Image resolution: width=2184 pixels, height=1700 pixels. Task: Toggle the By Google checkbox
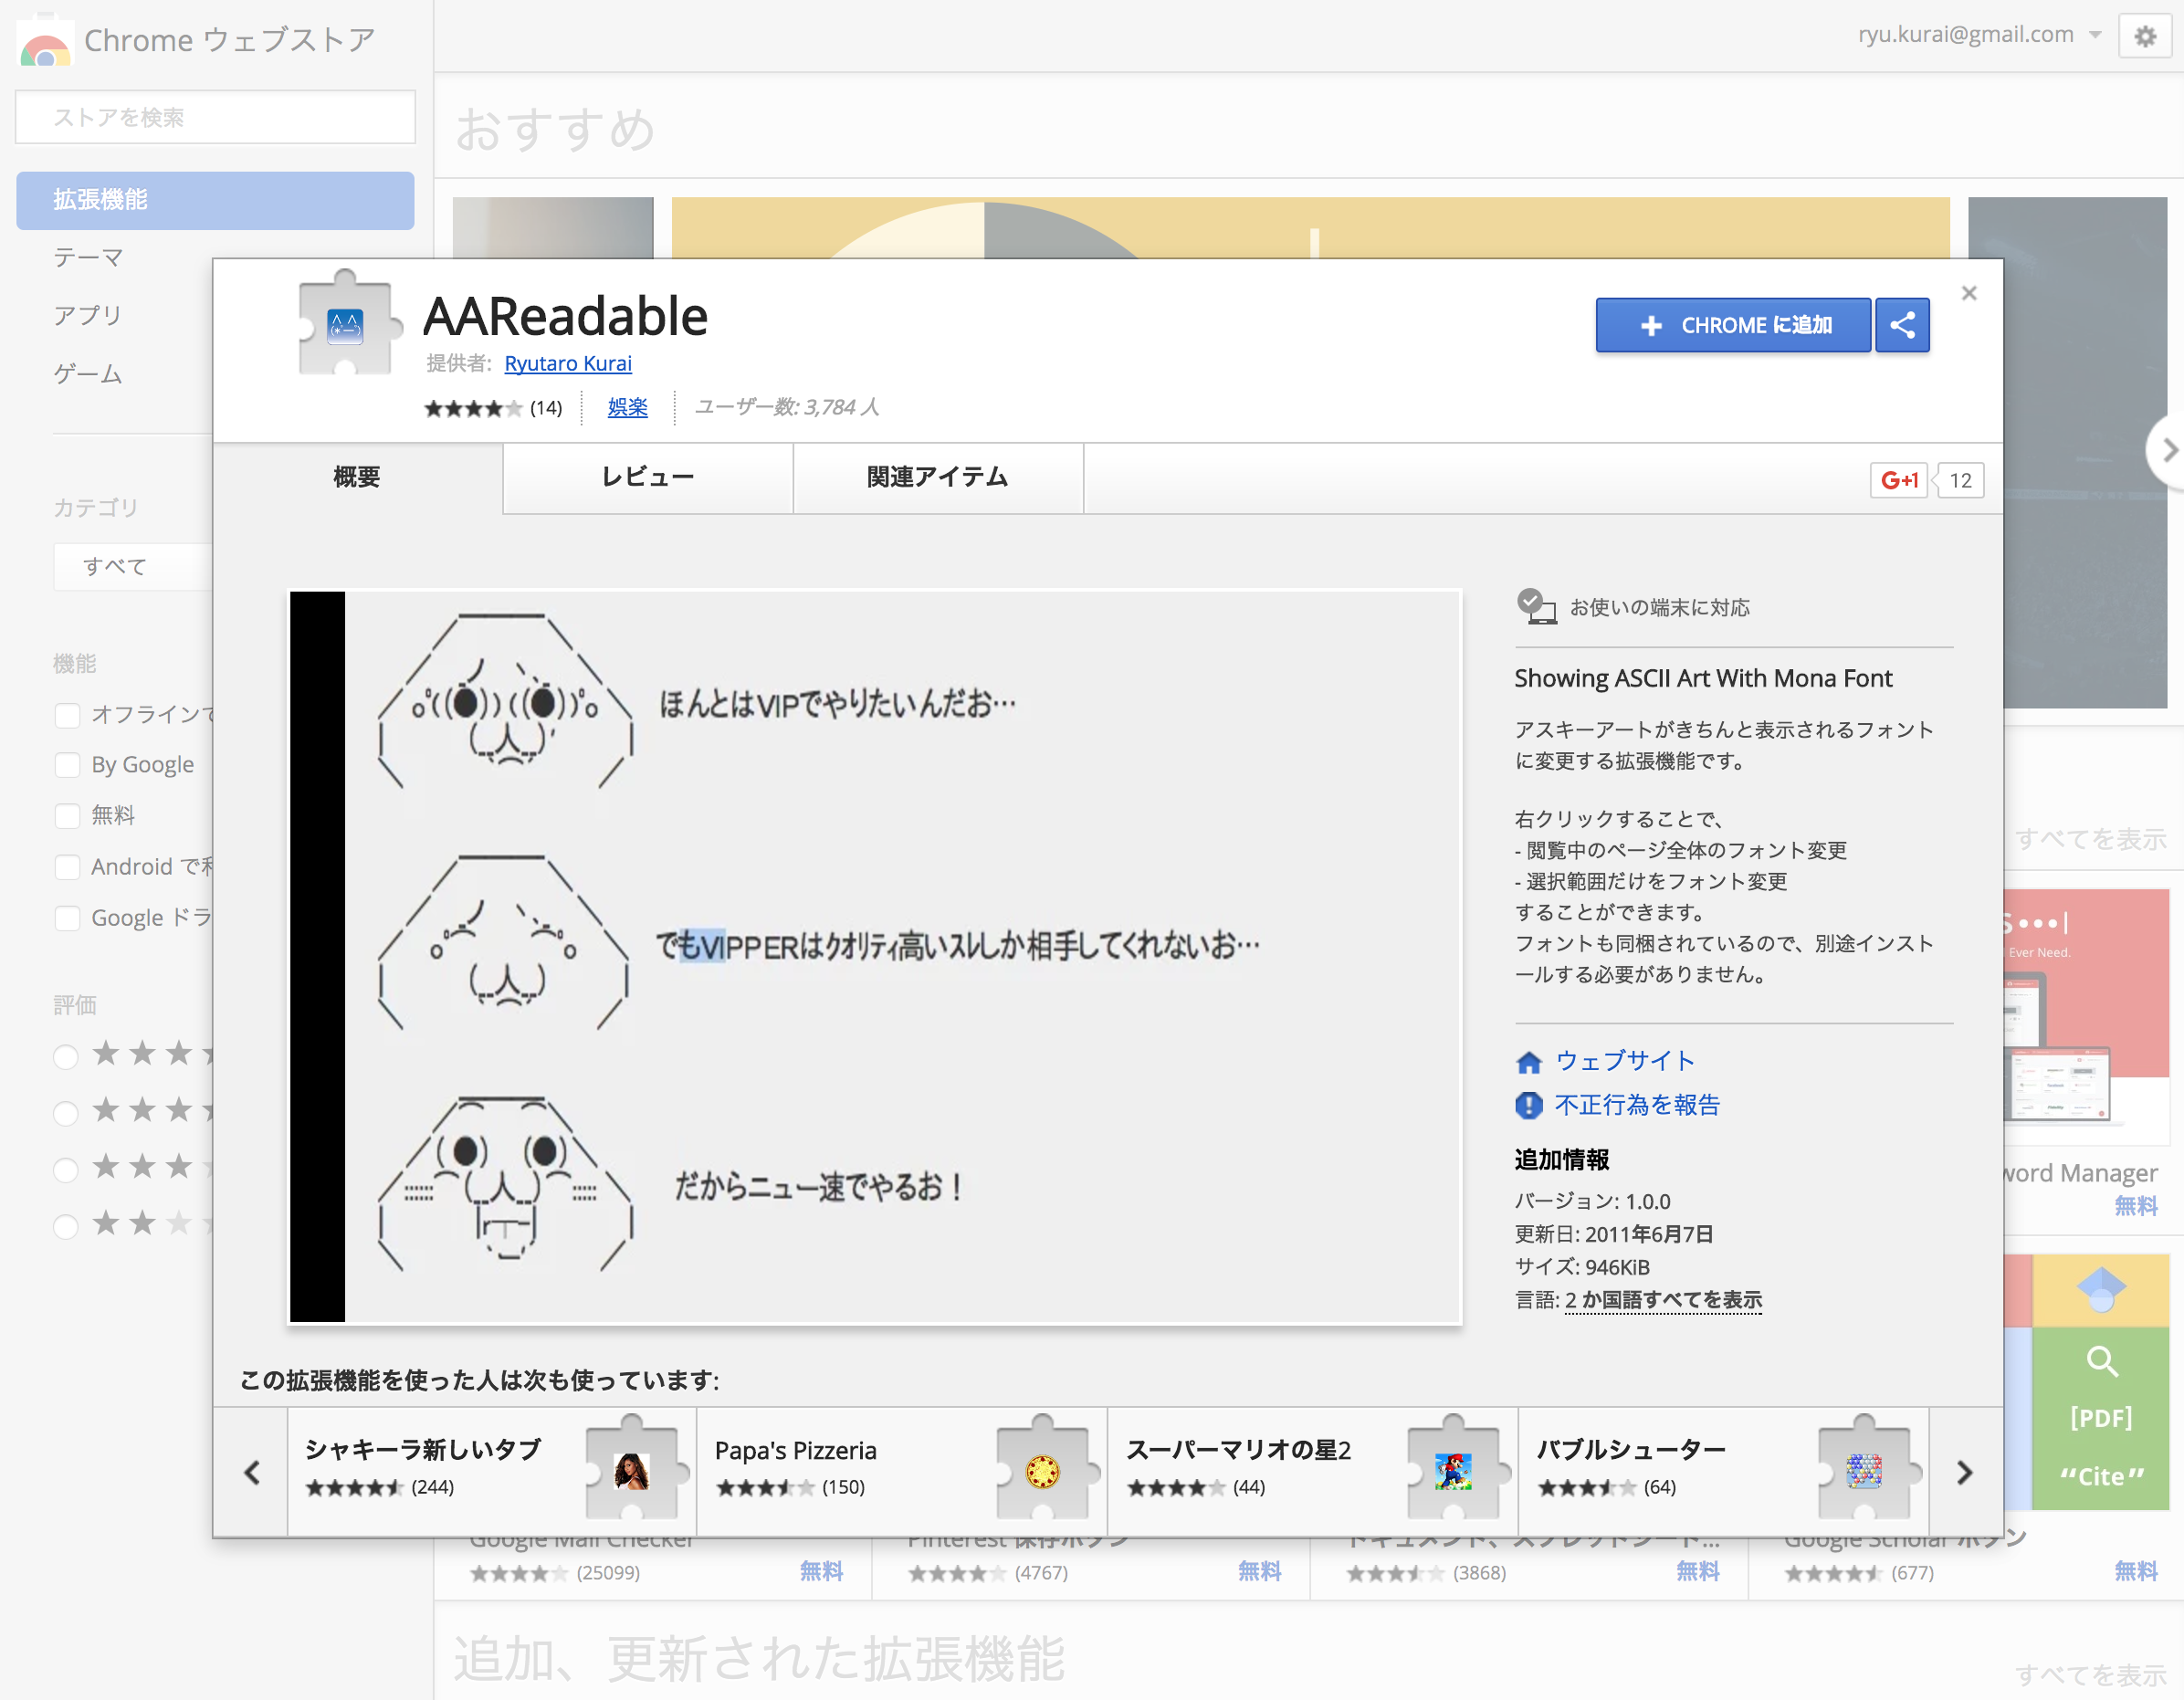pos(67,765)
